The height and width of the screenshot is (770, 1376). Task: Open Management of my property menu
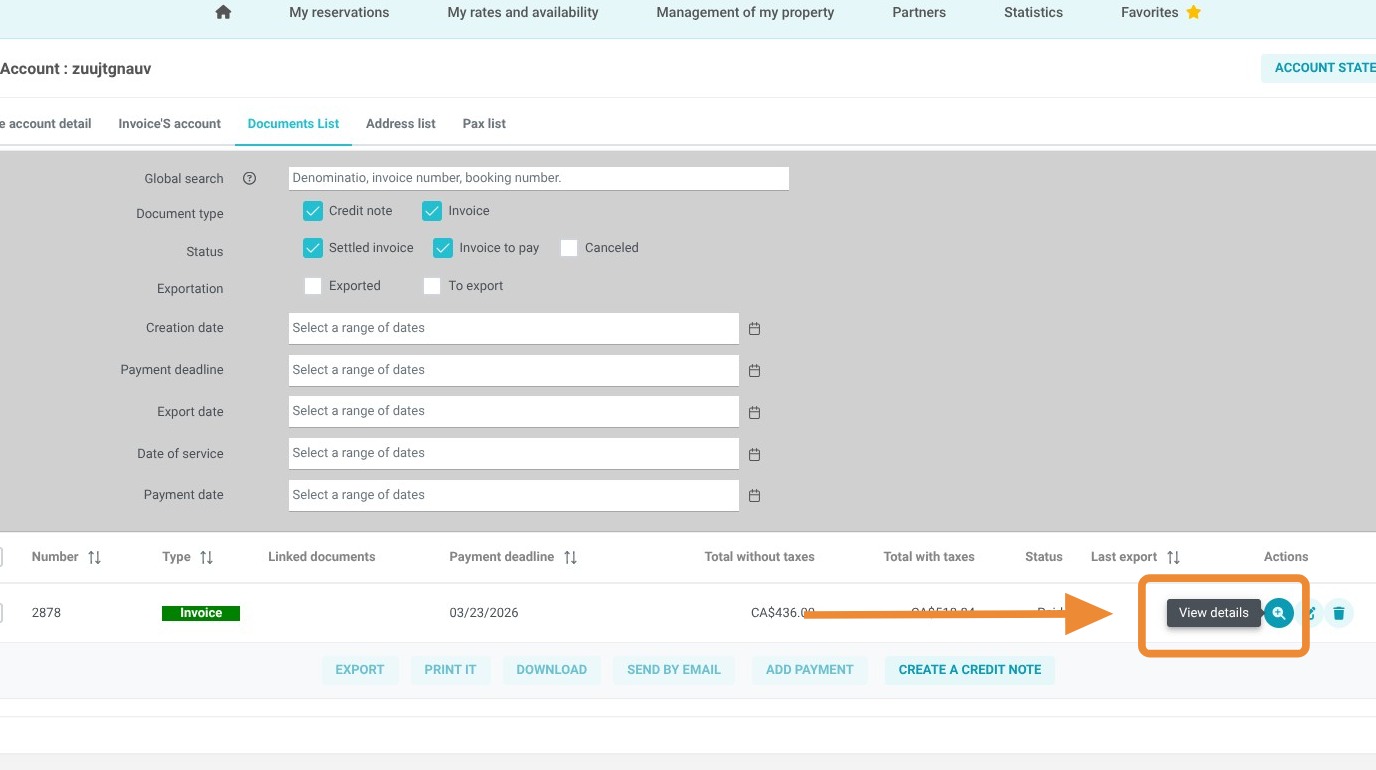(745, 12)
